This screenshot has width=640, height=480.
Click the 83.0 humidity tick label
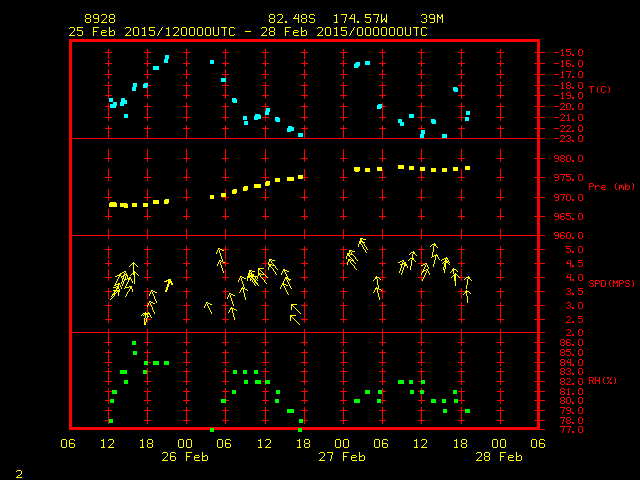[x=571, y=372]
